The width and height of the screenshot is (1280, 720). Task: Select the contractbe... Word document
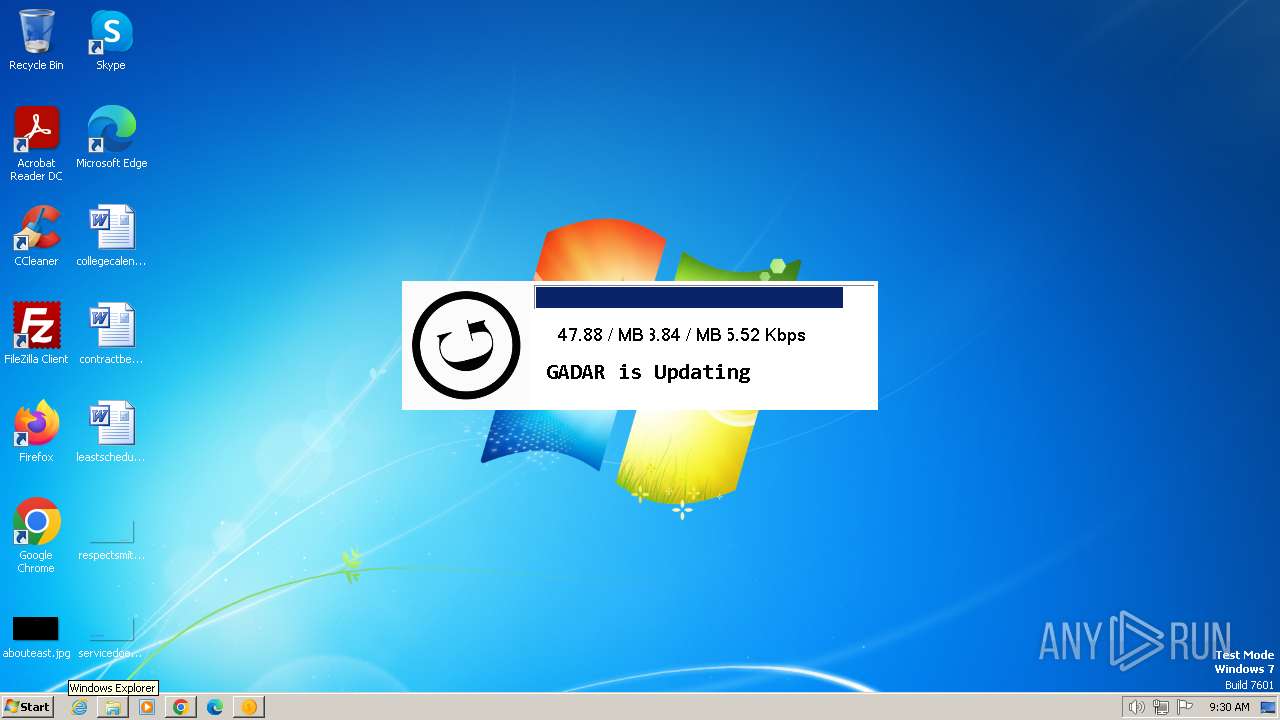coord(111,334)
